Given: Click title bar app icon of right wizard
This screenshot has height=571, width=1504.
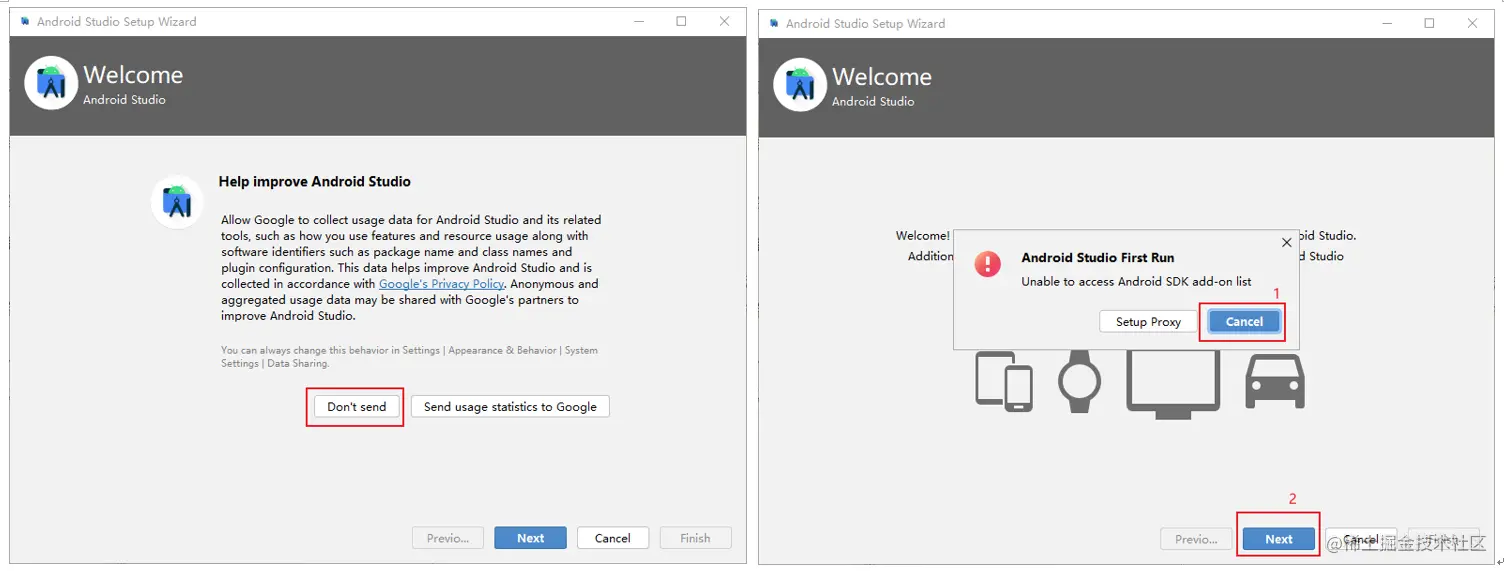Looking at the screenshot, I should 774,23.
